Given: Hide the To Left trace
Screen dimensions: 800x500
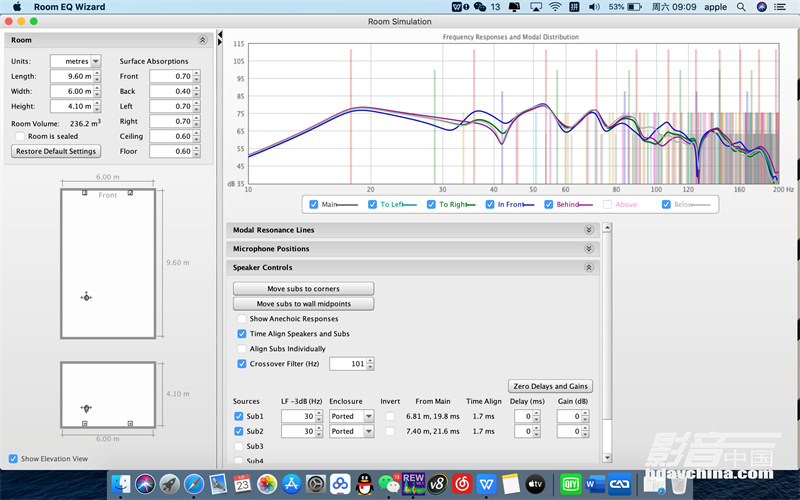Looking at the screenshot, I should [x=372, y=204].
